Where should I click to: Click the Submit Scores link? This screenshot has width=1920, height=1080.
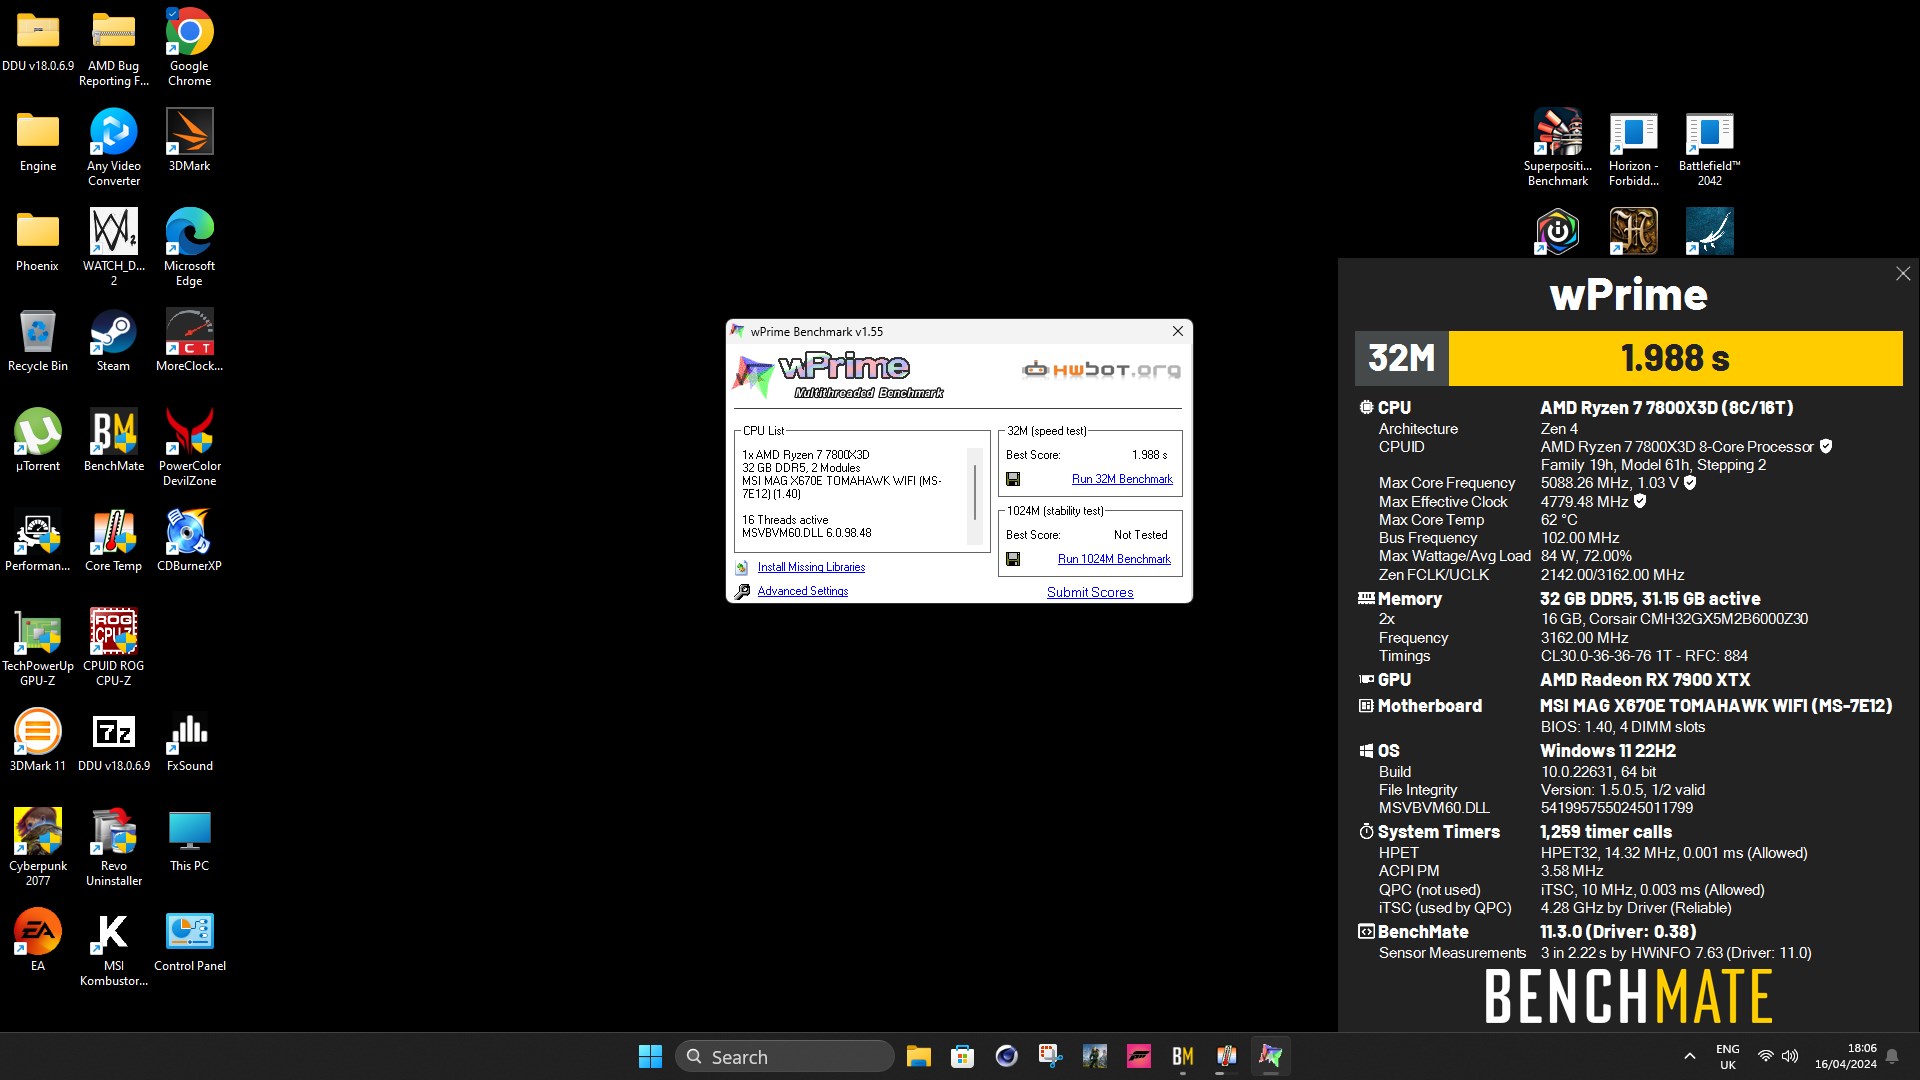pyautogui.click(x=1090, y=592)
